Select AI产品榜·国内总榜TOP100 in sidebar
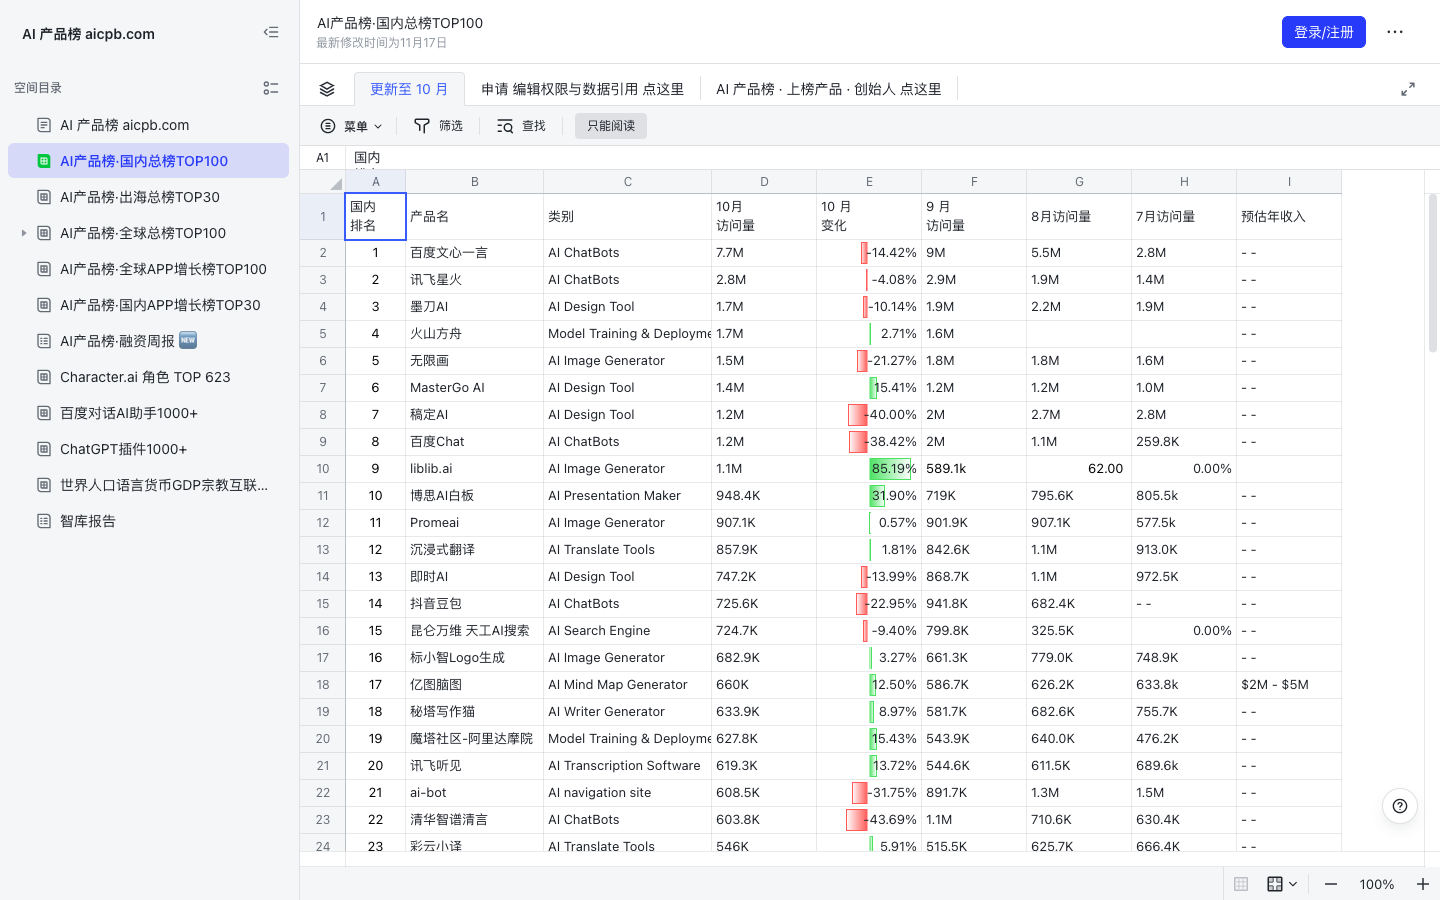Screen dimensions: 1440x900 coord(148,161)
